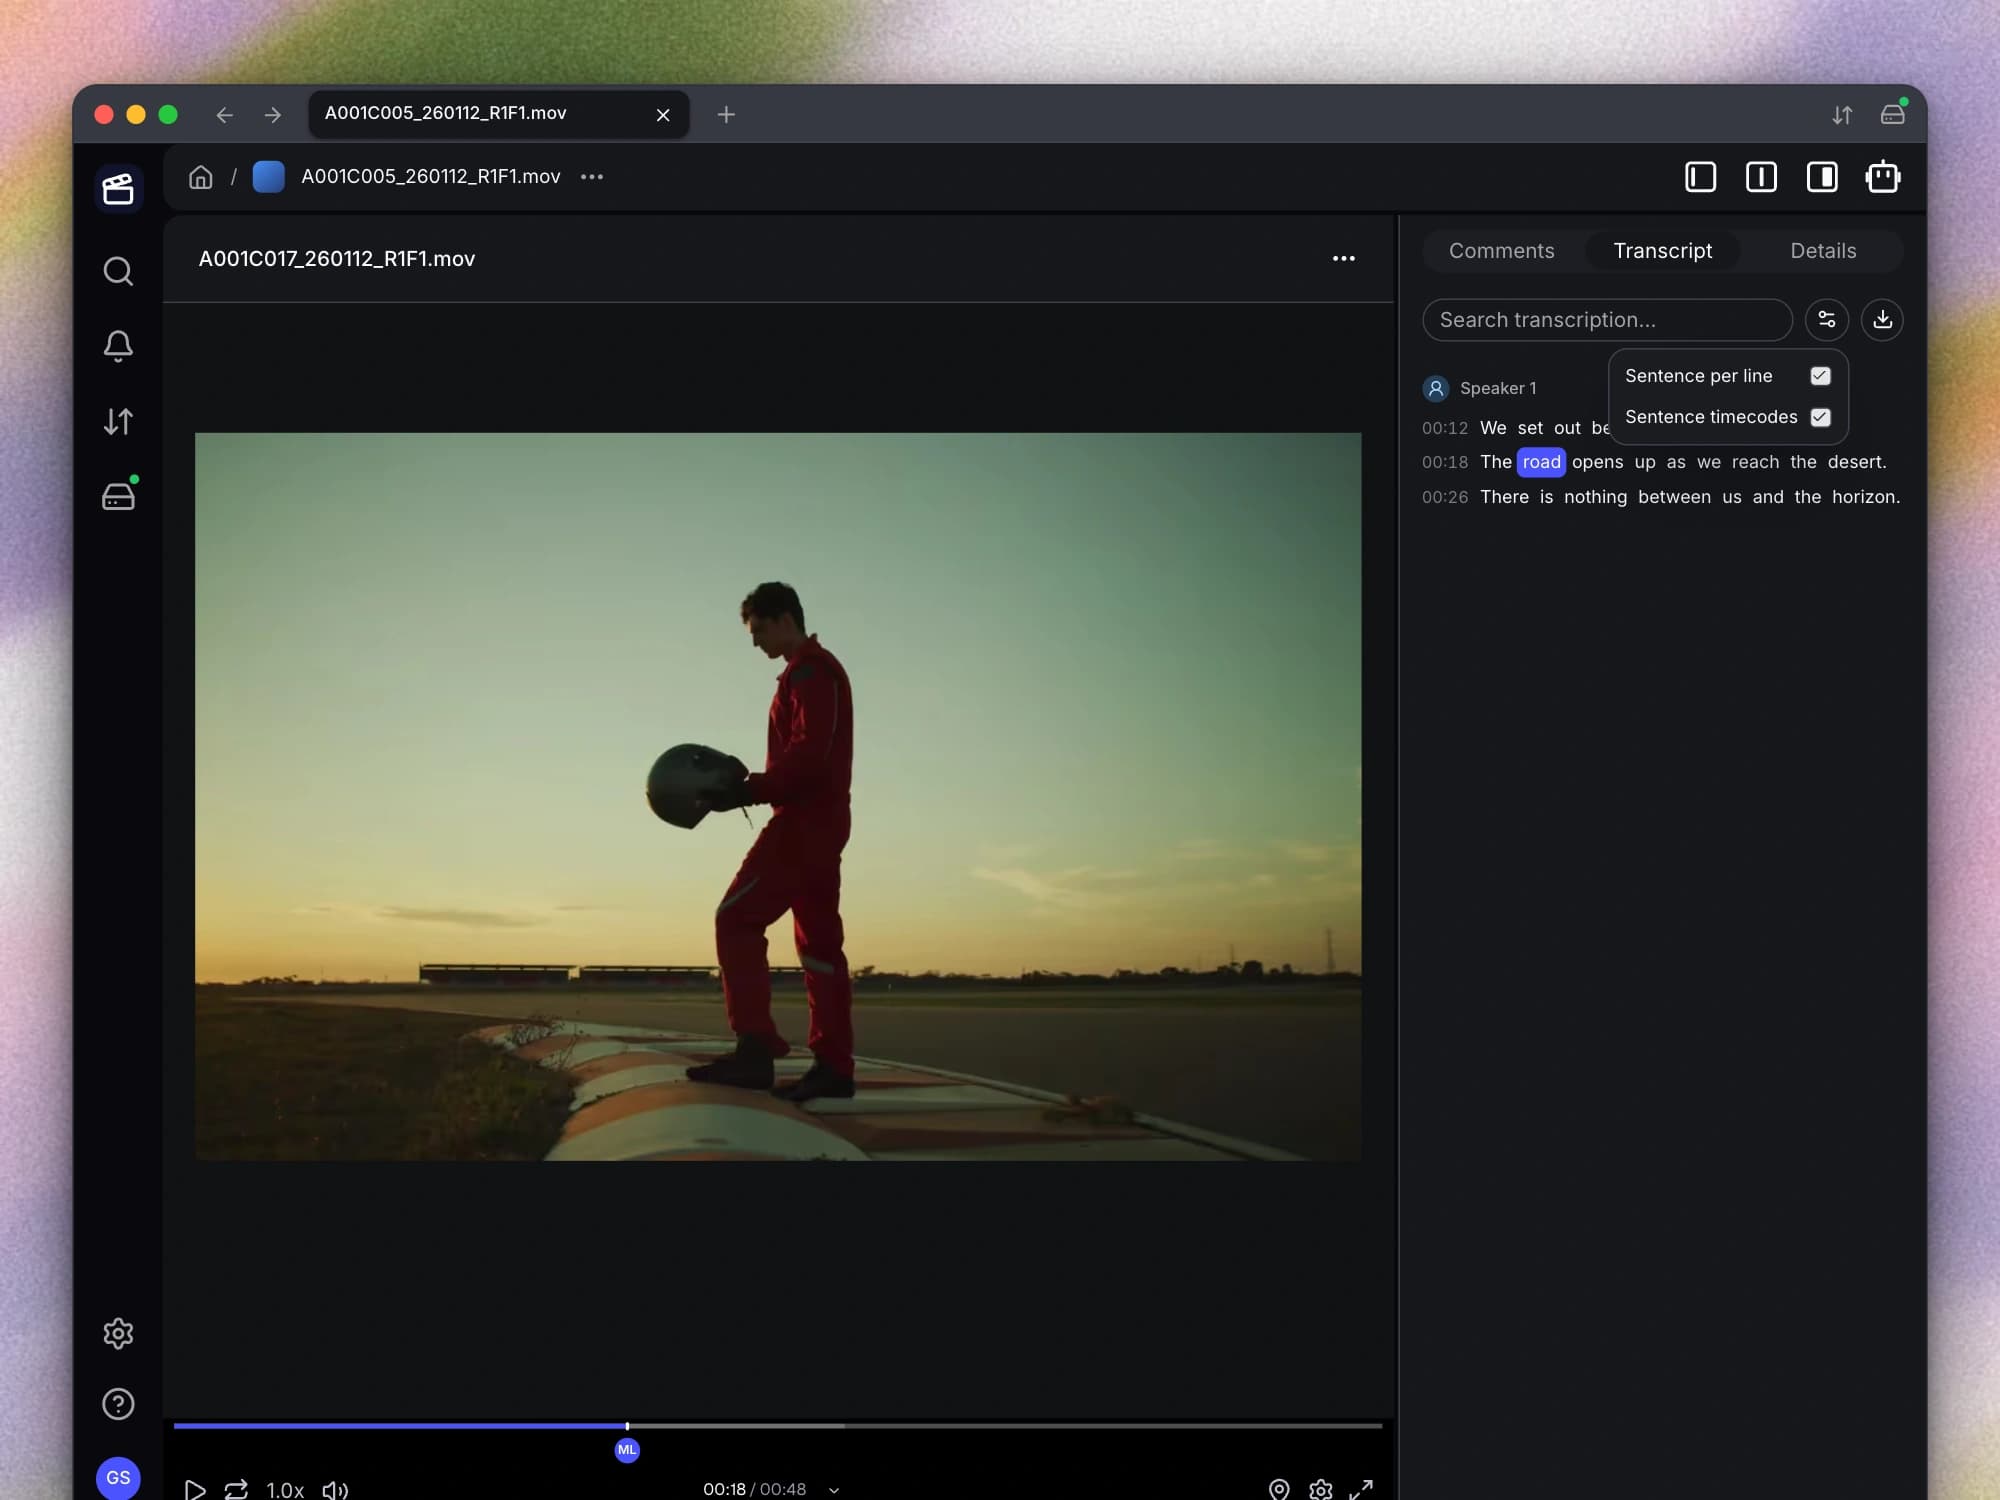Uncheck Sentence per line checkbox
This screenshot has width=2000, height=1500.
click(1820, 376)
